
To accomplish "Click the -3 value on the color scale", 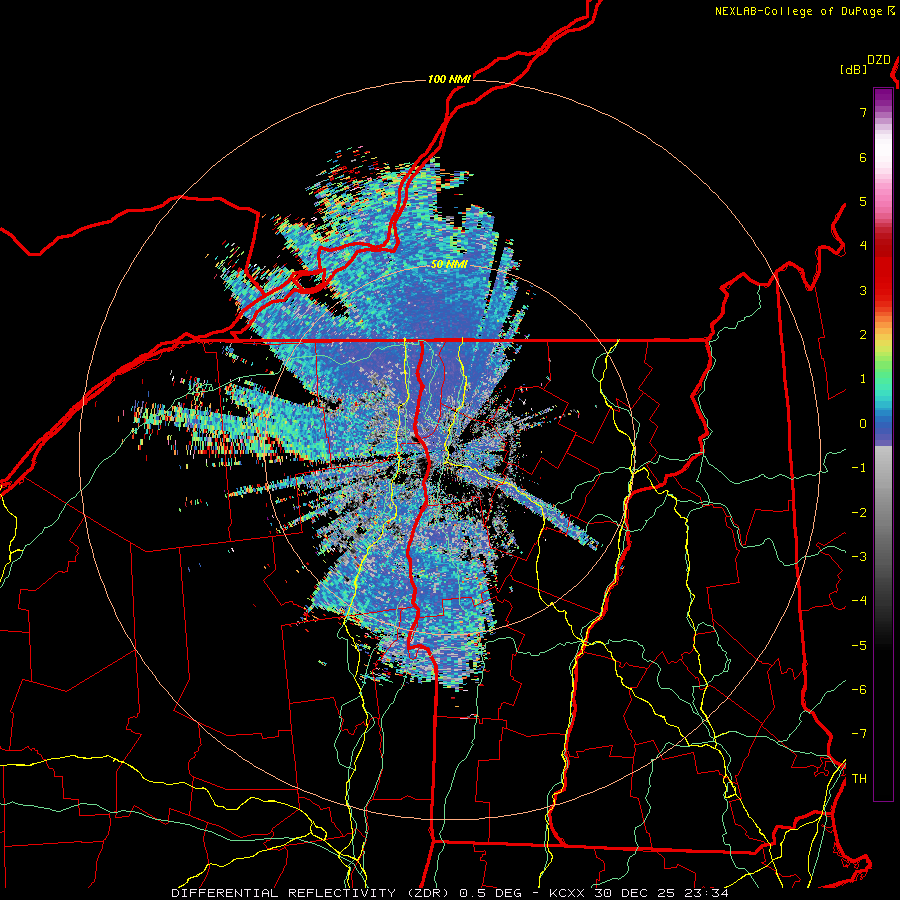I will tap(859, 557).
